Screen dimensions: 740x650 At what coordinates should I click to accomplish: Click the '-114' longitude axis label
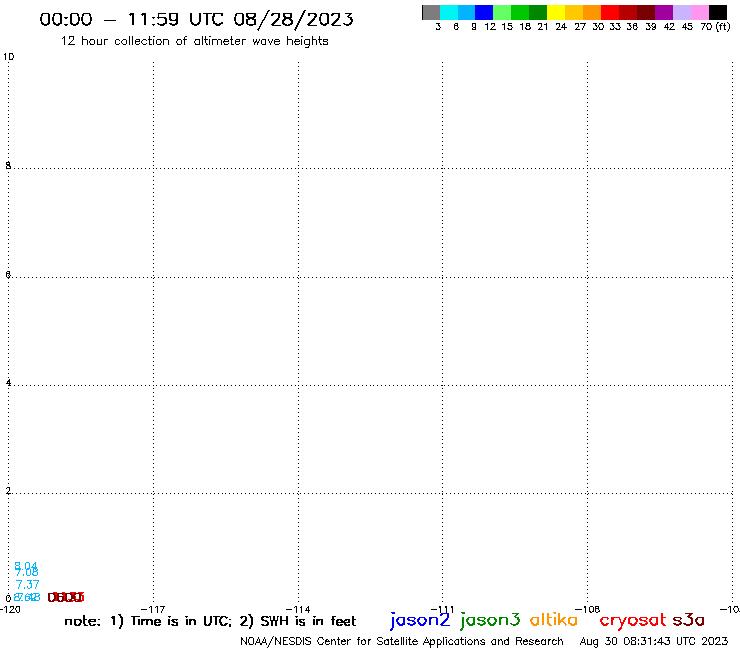point(298,610)
